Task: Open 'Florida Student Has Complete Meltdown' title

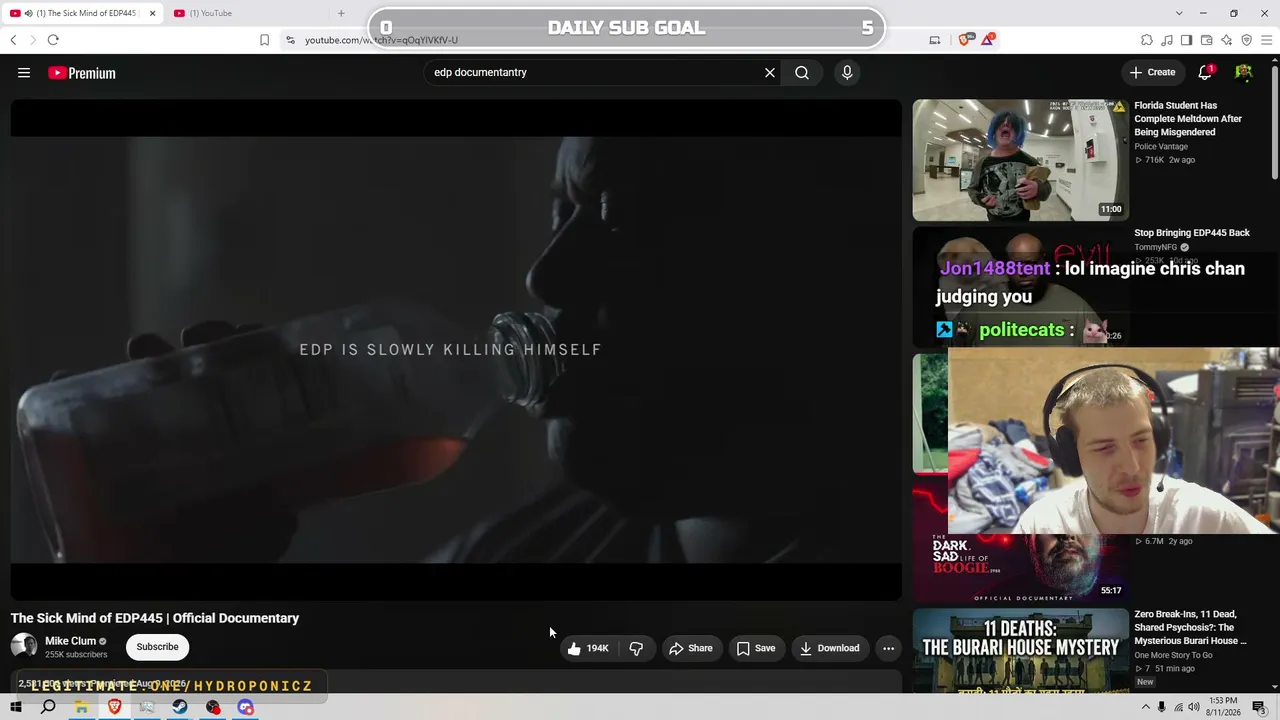Action: 1188,118
